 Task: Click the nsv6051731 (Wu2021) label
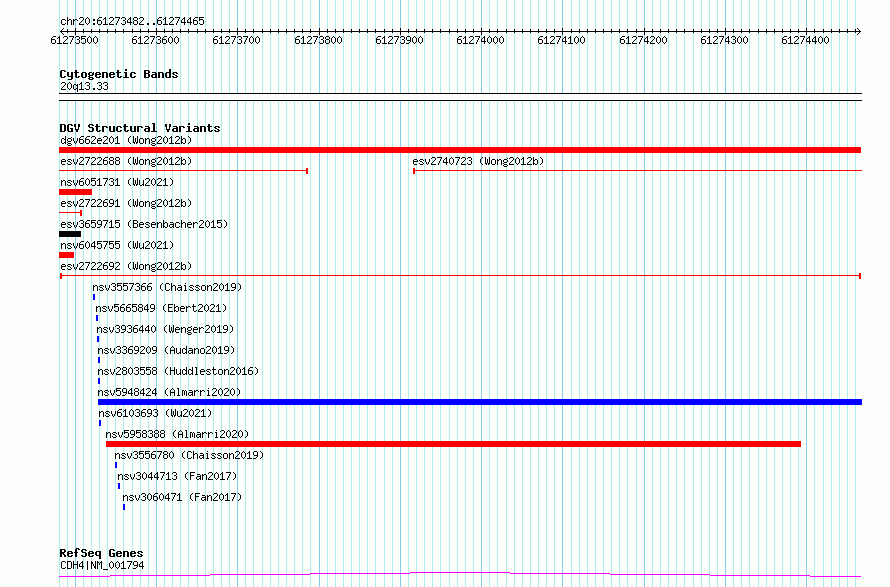coord(117,182)
